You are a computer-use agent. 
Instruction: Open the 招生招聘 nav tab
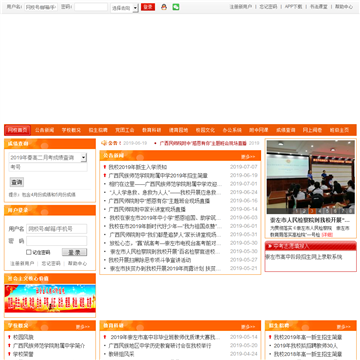(98, 130)
